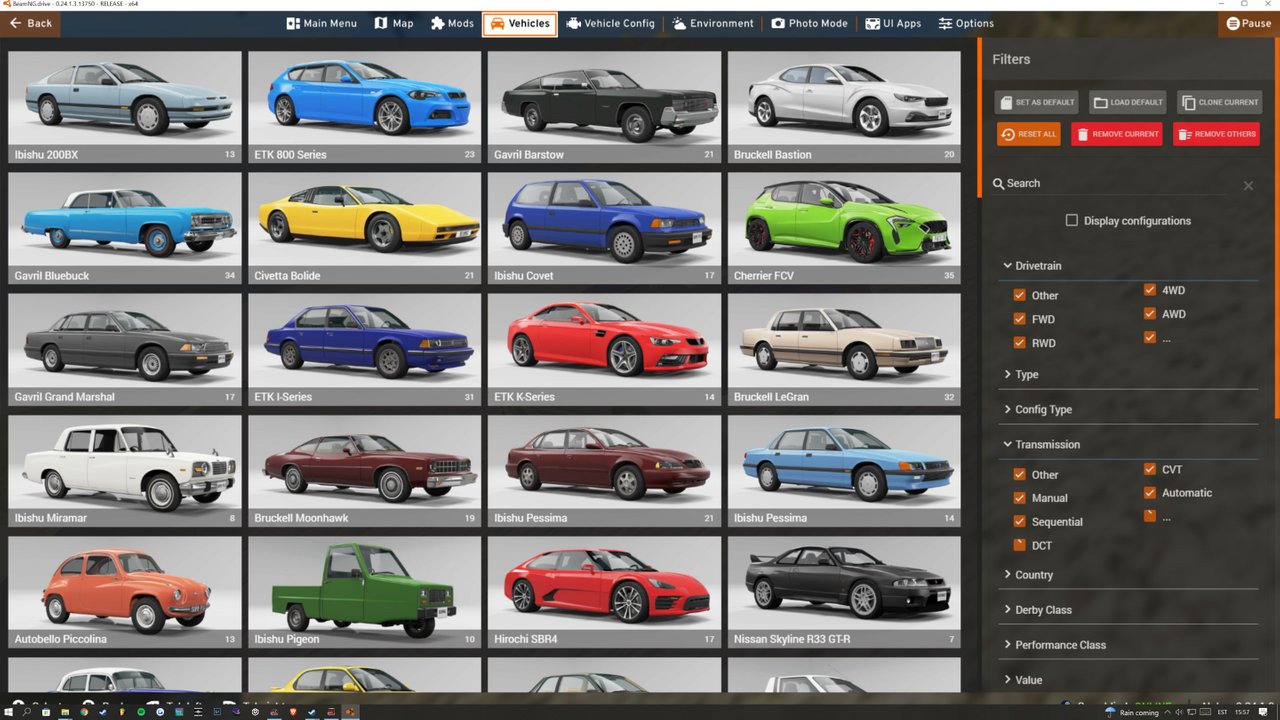Open the Mods tab

[x=452, y=23]
